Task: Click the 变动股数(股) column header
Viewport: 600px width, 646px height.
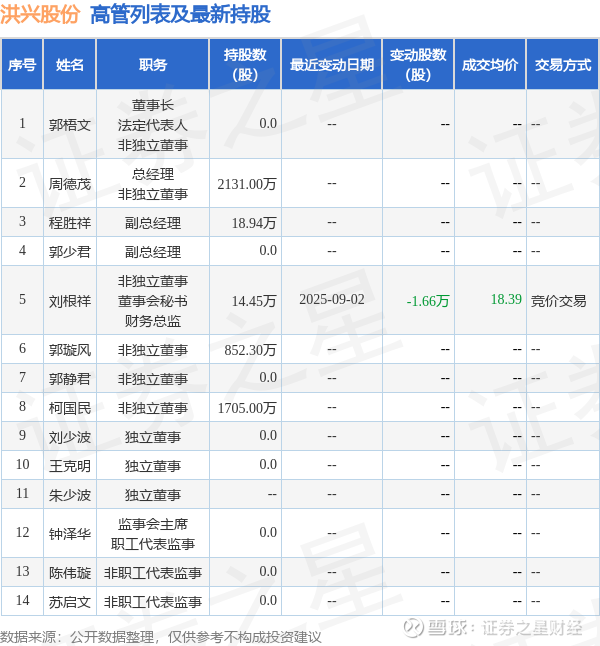Action: click(418, 65)
